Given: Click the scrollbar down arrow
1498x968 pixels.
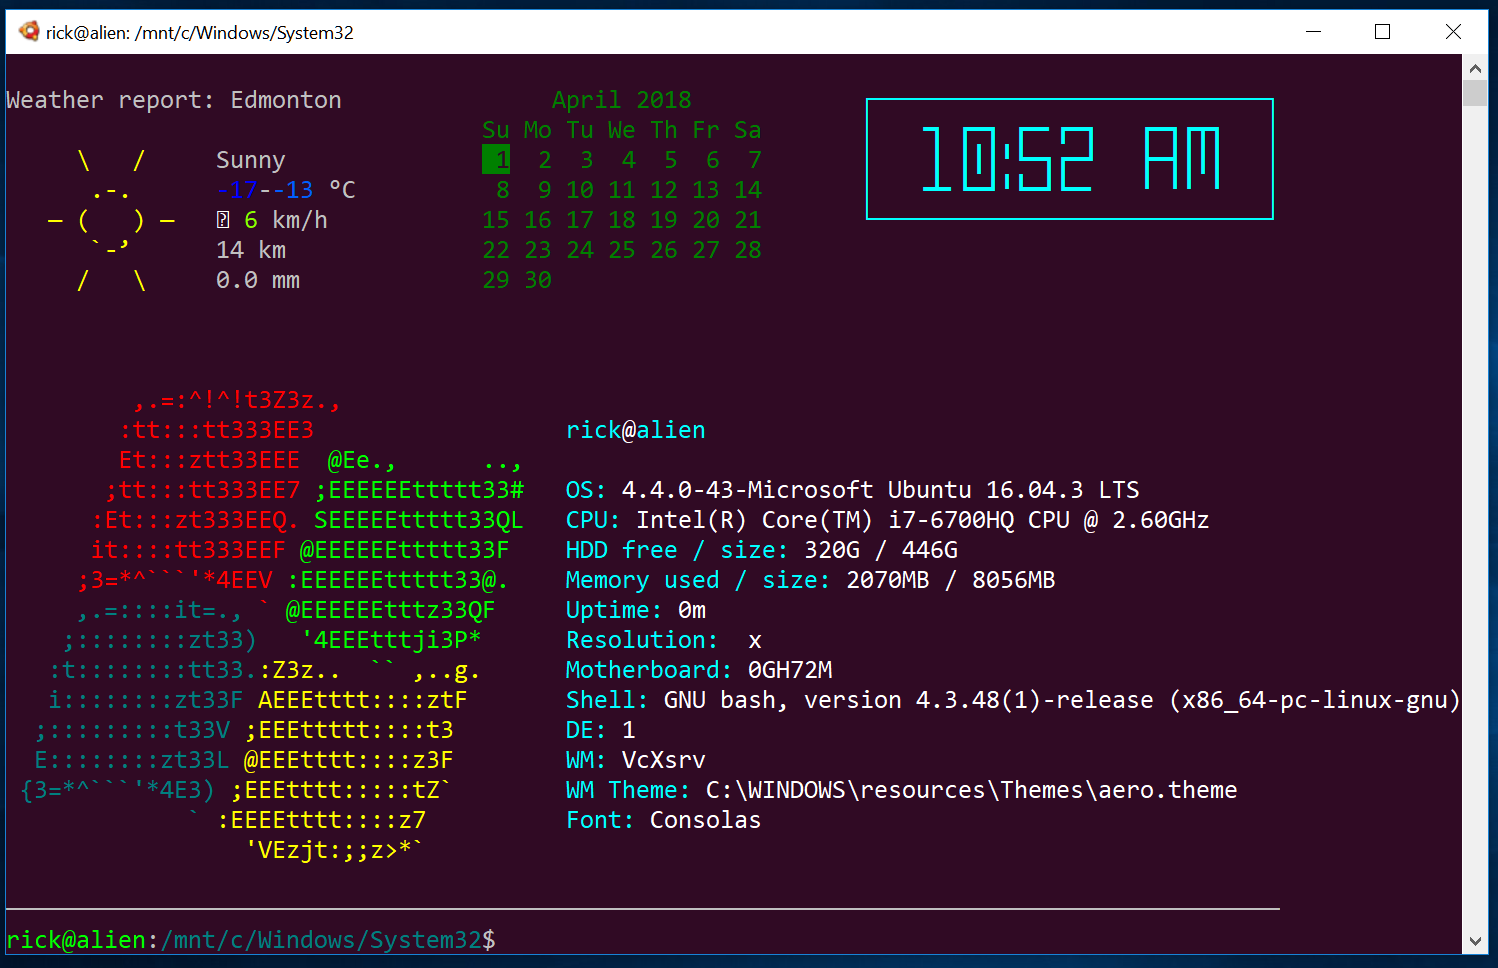Looking at the screenshot, I should 1475,941.
